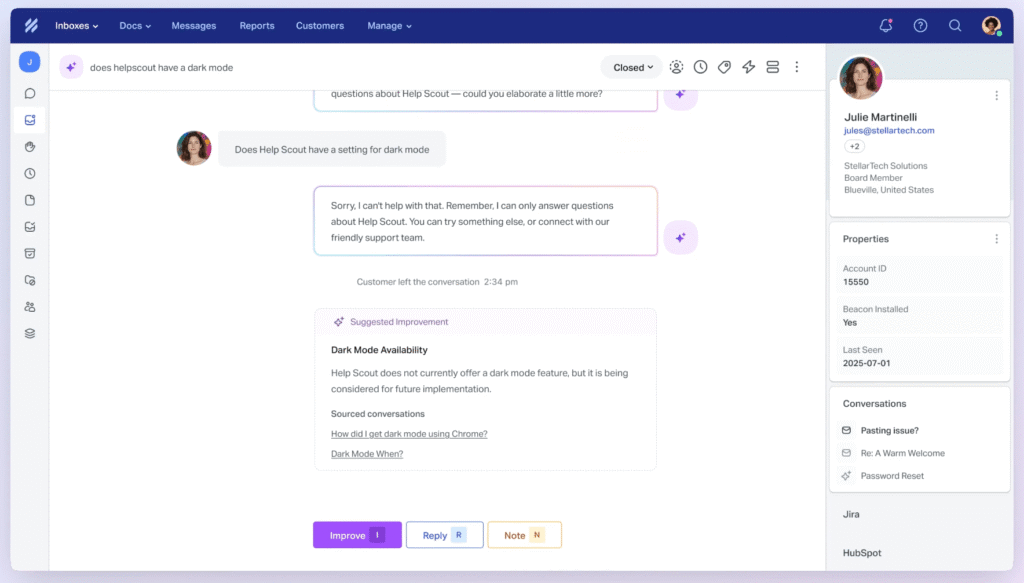Go to the Reports tab
Image resolution: width=1024 pixels, height=583 pixels.
(x=257, y=26)
